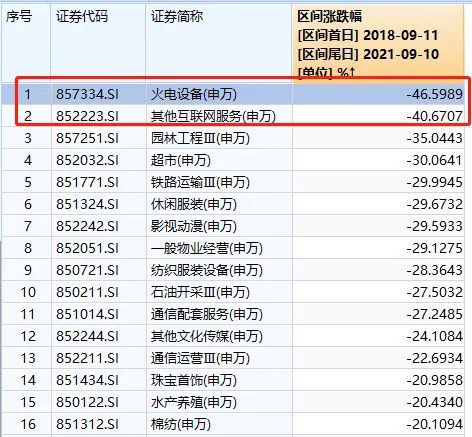Select code 851771.SI 铁路运输
472x437 pixels.
(x=87, y=182)
